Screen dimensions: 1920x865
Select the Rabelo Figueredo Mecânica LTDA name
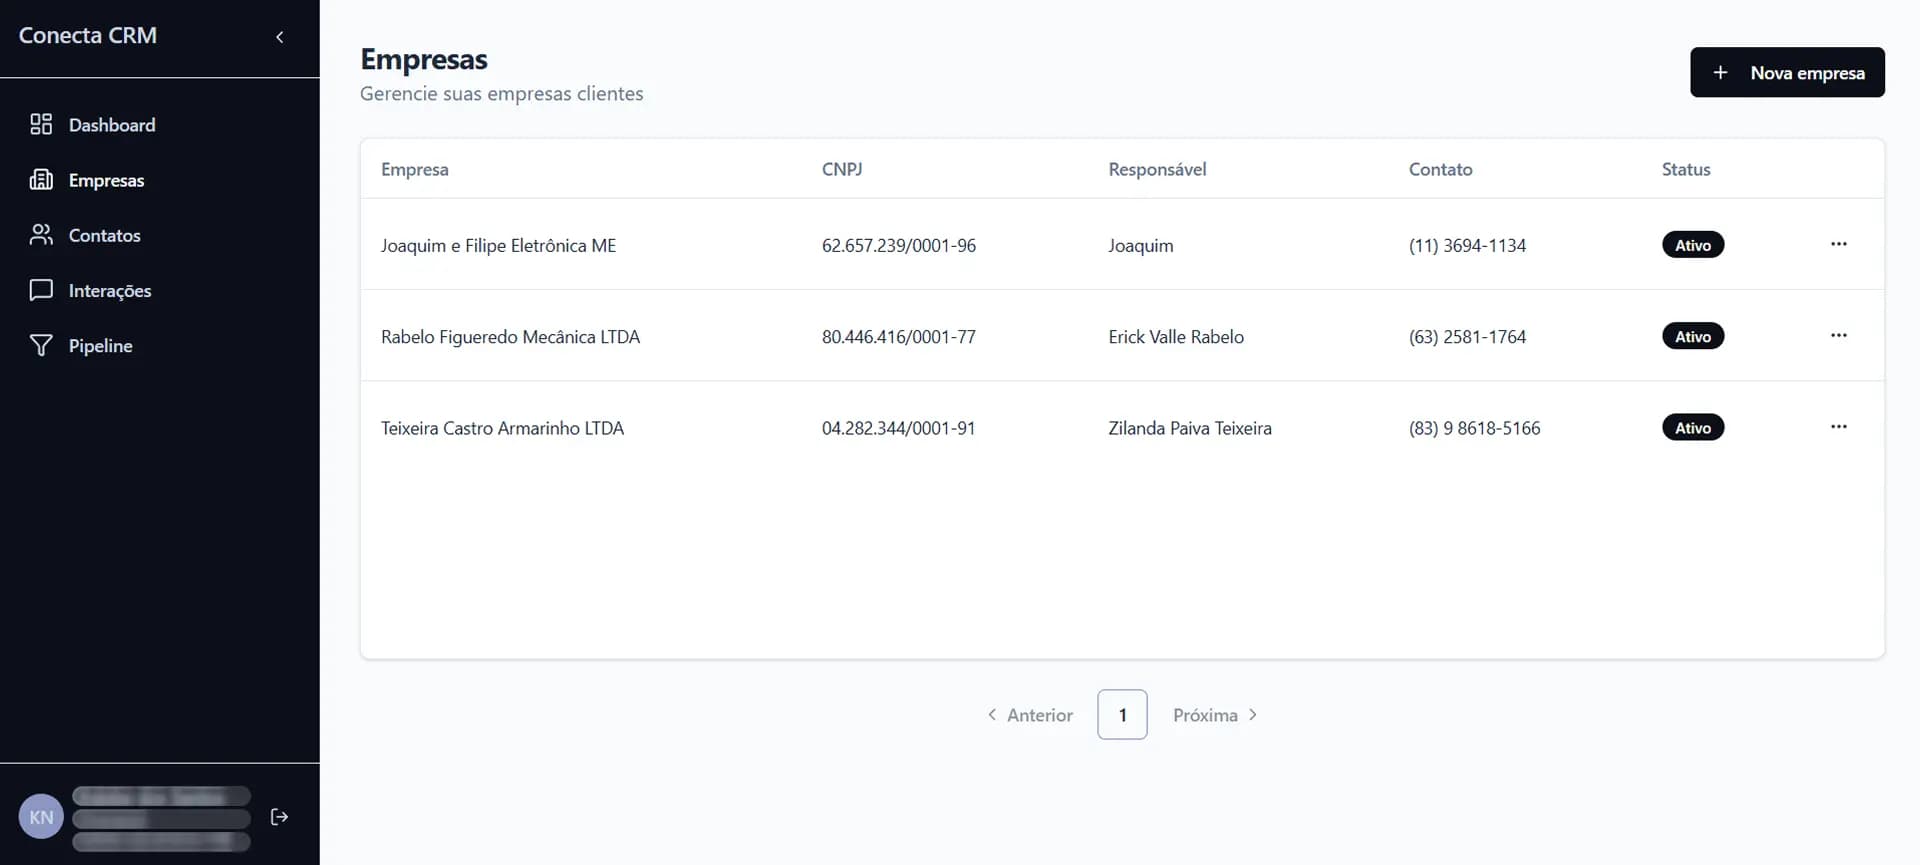[510, 337]
